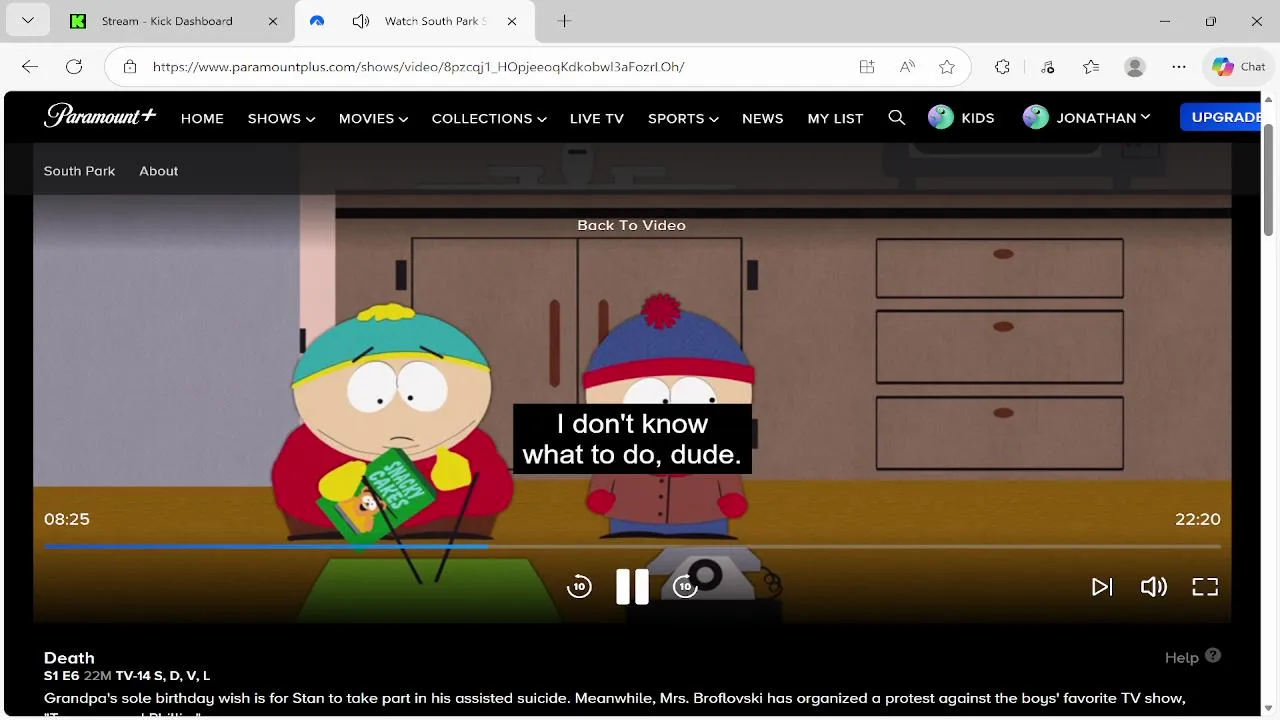
Task: Open the app install icon in address bar
Action: pyautogui.click(x=867, y=67)
